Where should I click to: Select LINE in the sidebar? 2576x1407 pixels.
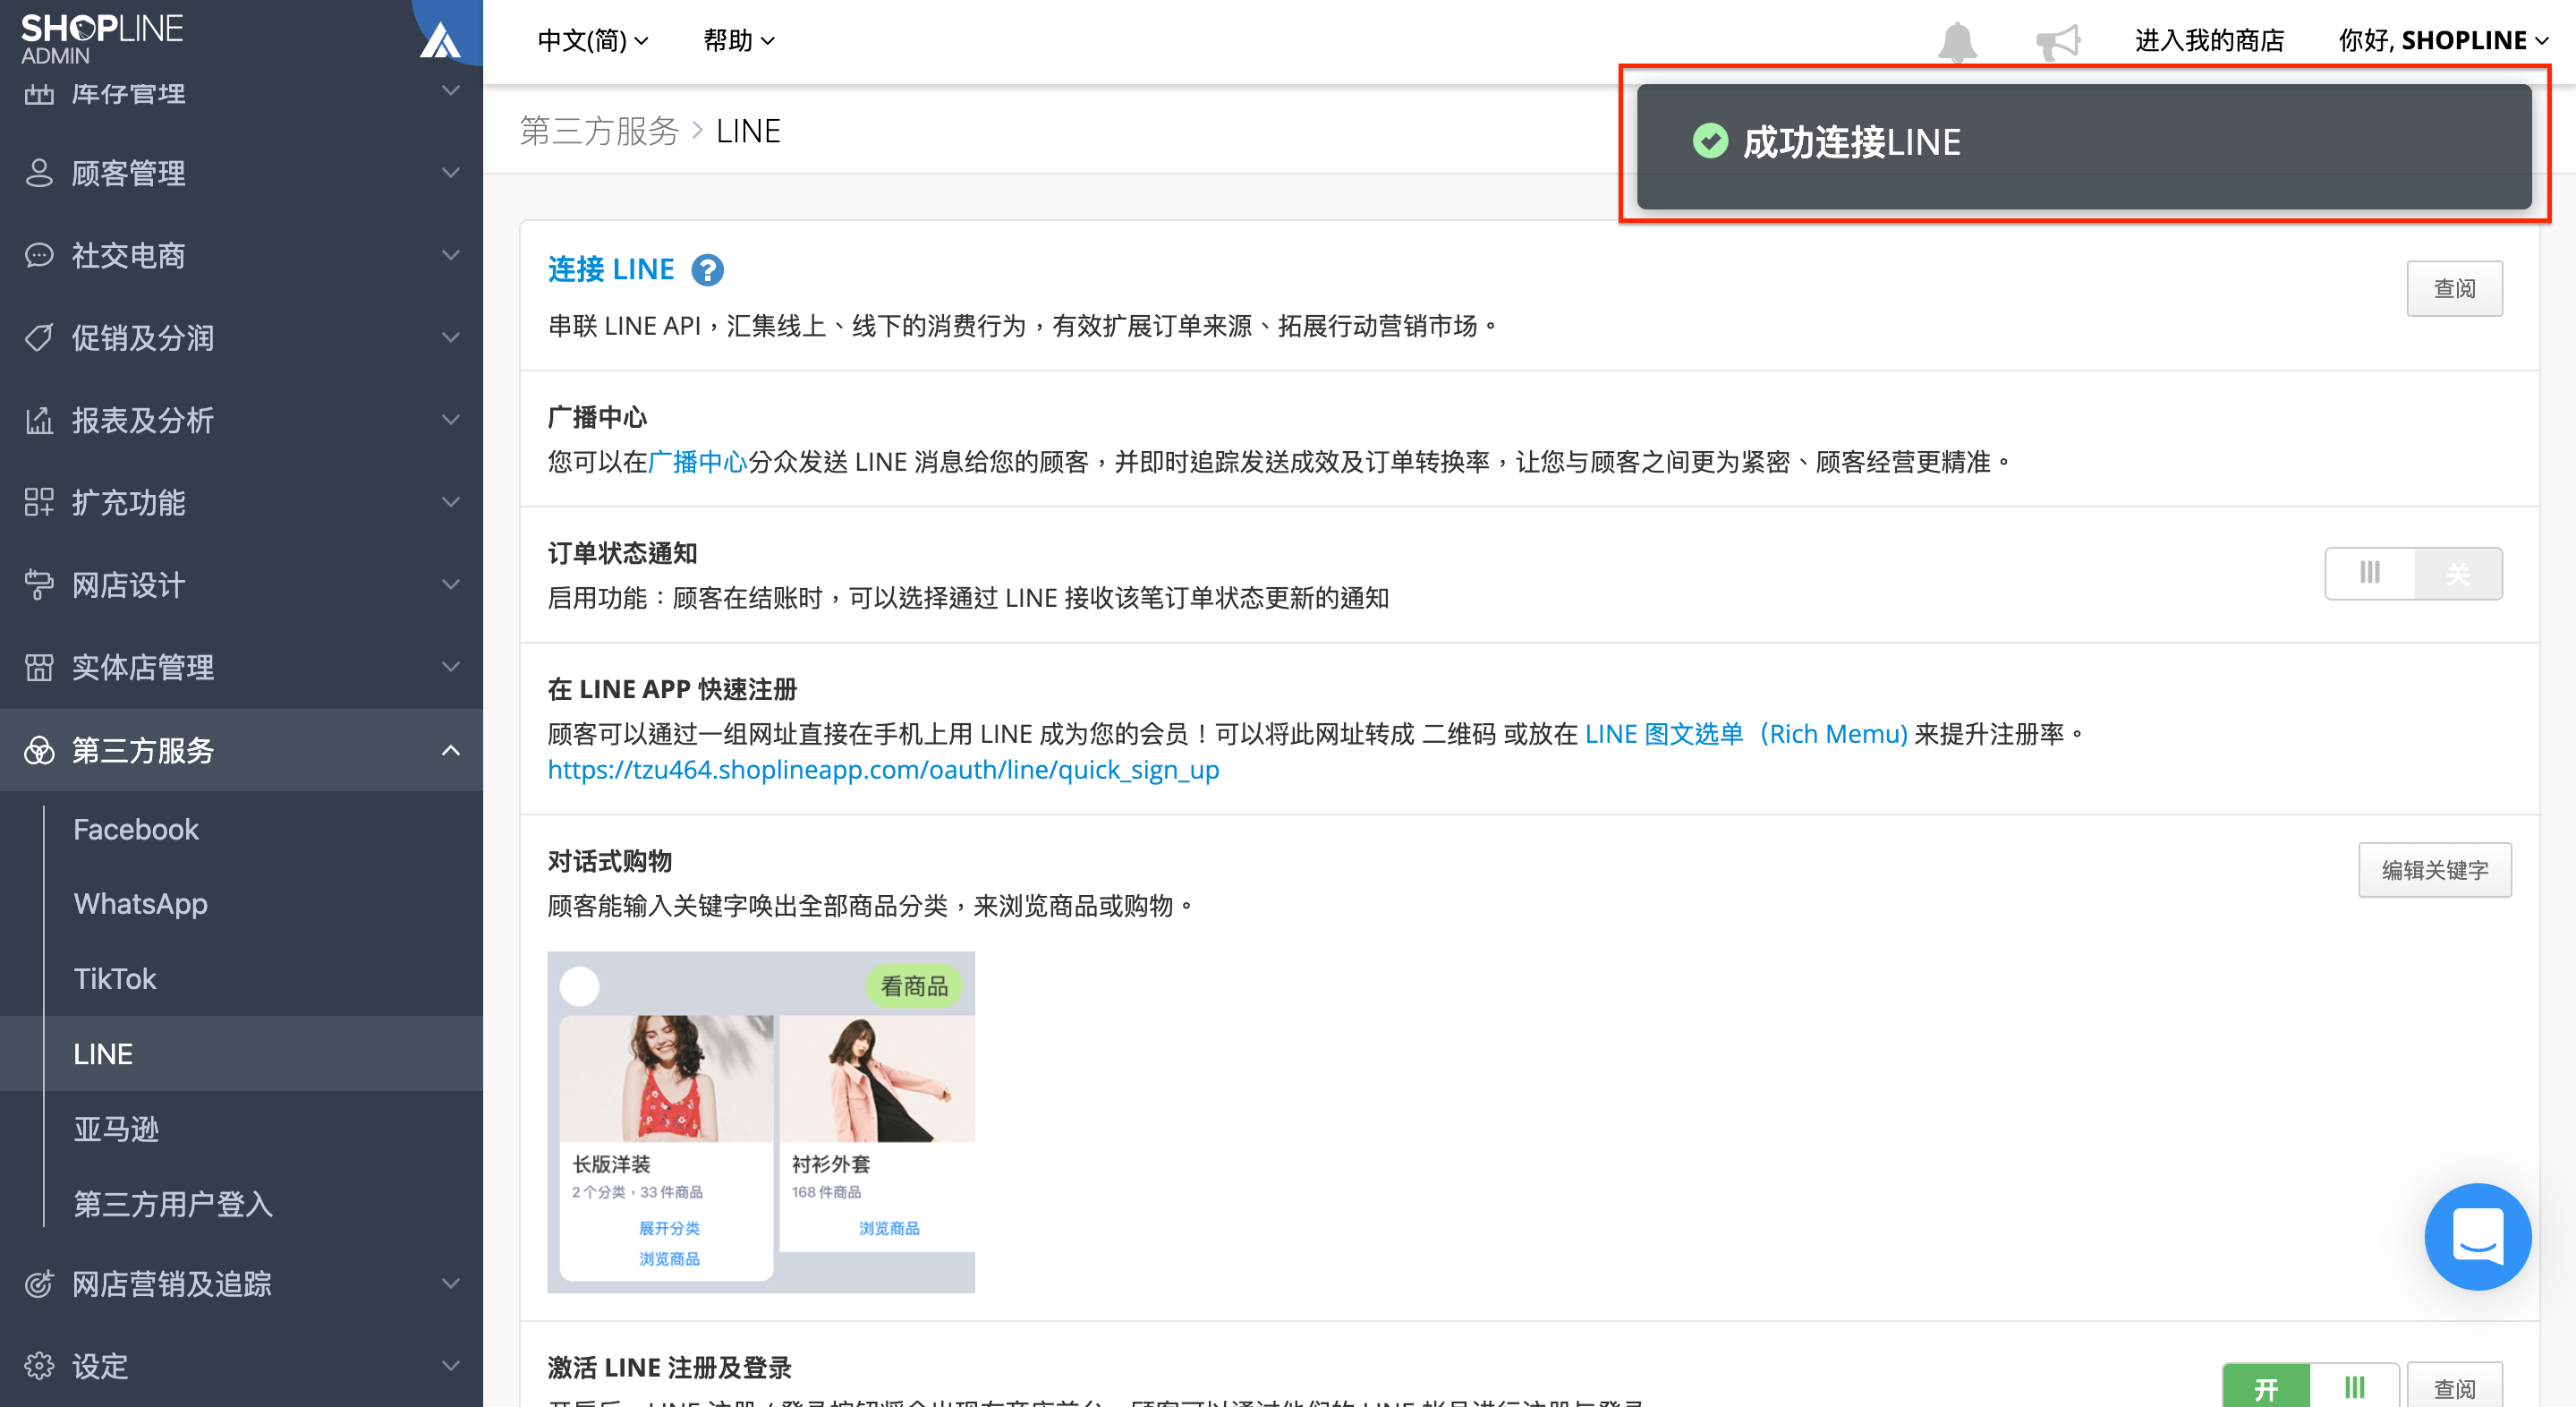pos(241,1054)
